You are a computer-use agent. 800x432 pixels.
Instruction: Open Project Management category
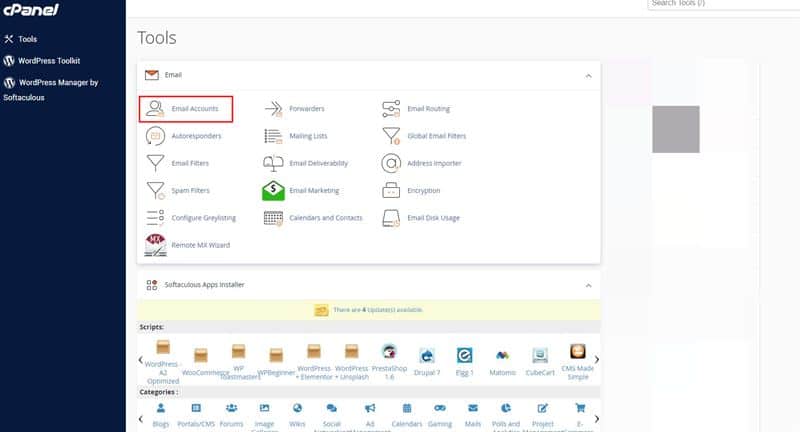tap(542, 417)
